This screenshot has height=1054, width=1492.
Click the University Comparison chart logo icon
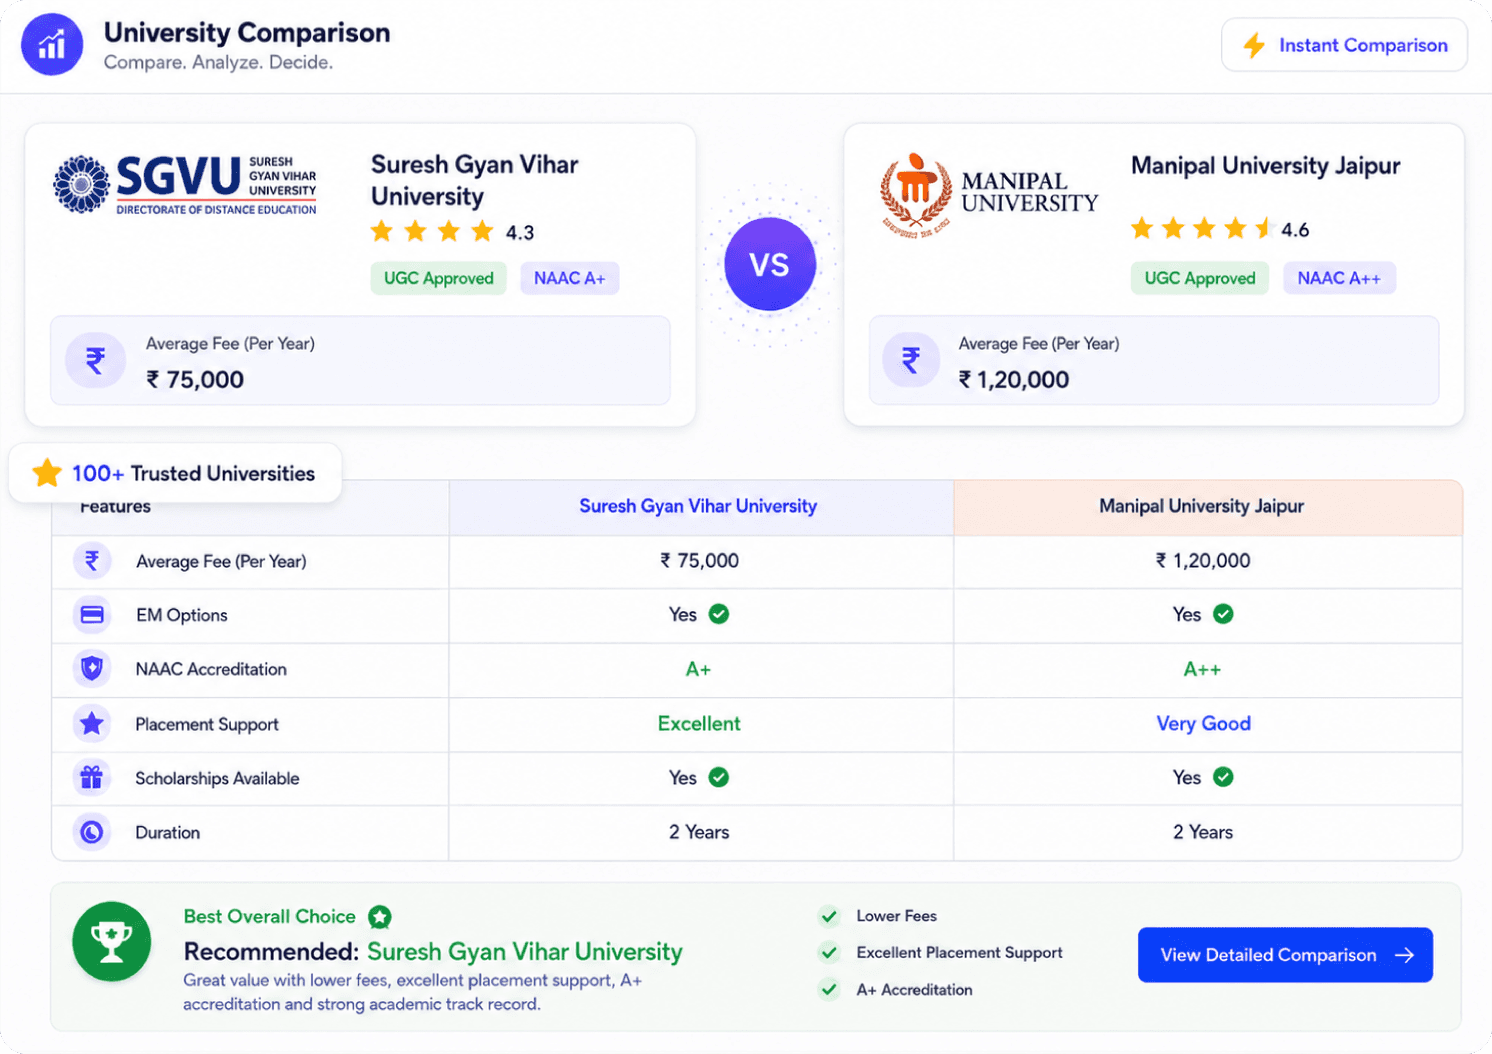[52, 44]
